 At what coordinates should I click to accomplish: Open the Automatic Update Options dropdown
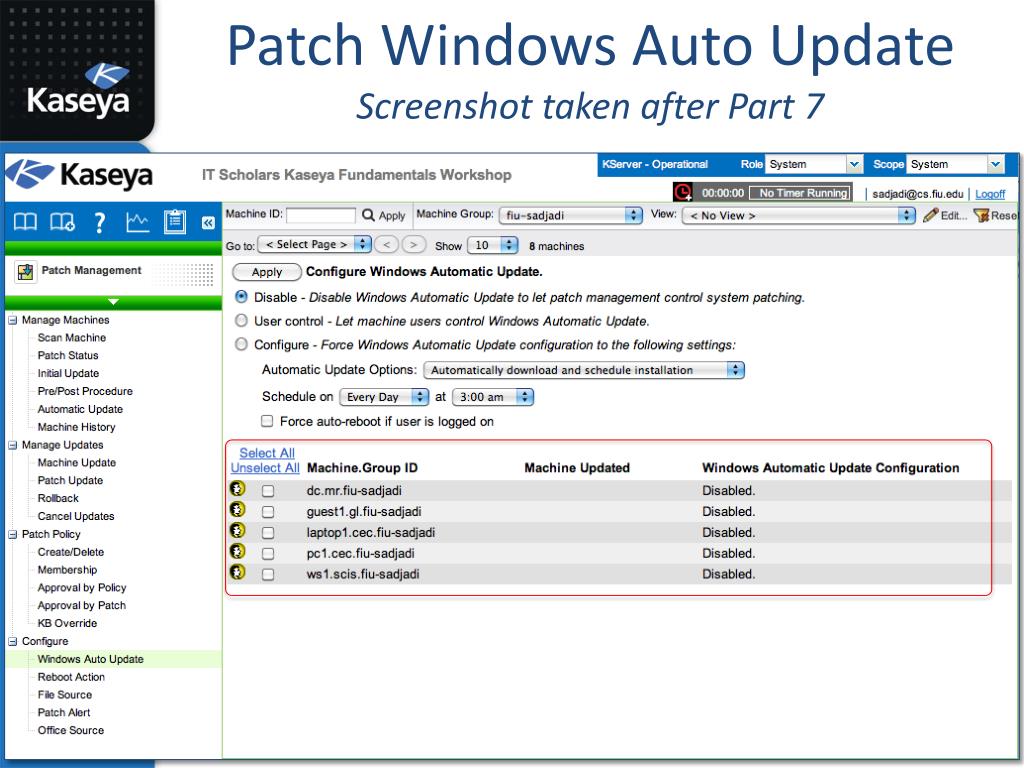(x=584, y=370)
